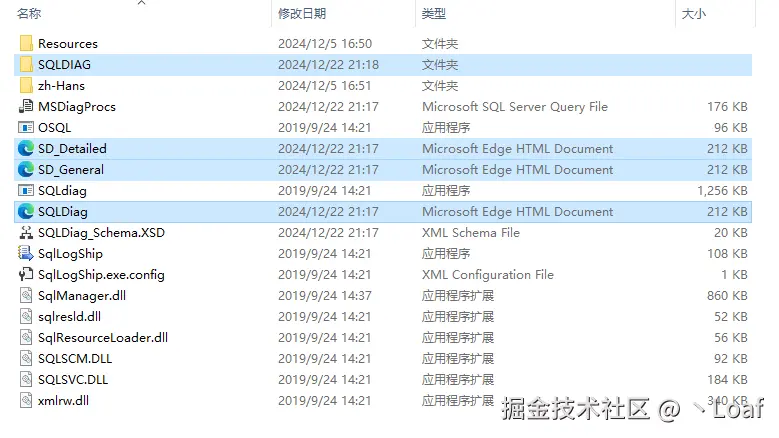Select the SD_Detailed Edge HTML icon
The width and height of the screenshot is (779, 438).
tap(26, 148)
